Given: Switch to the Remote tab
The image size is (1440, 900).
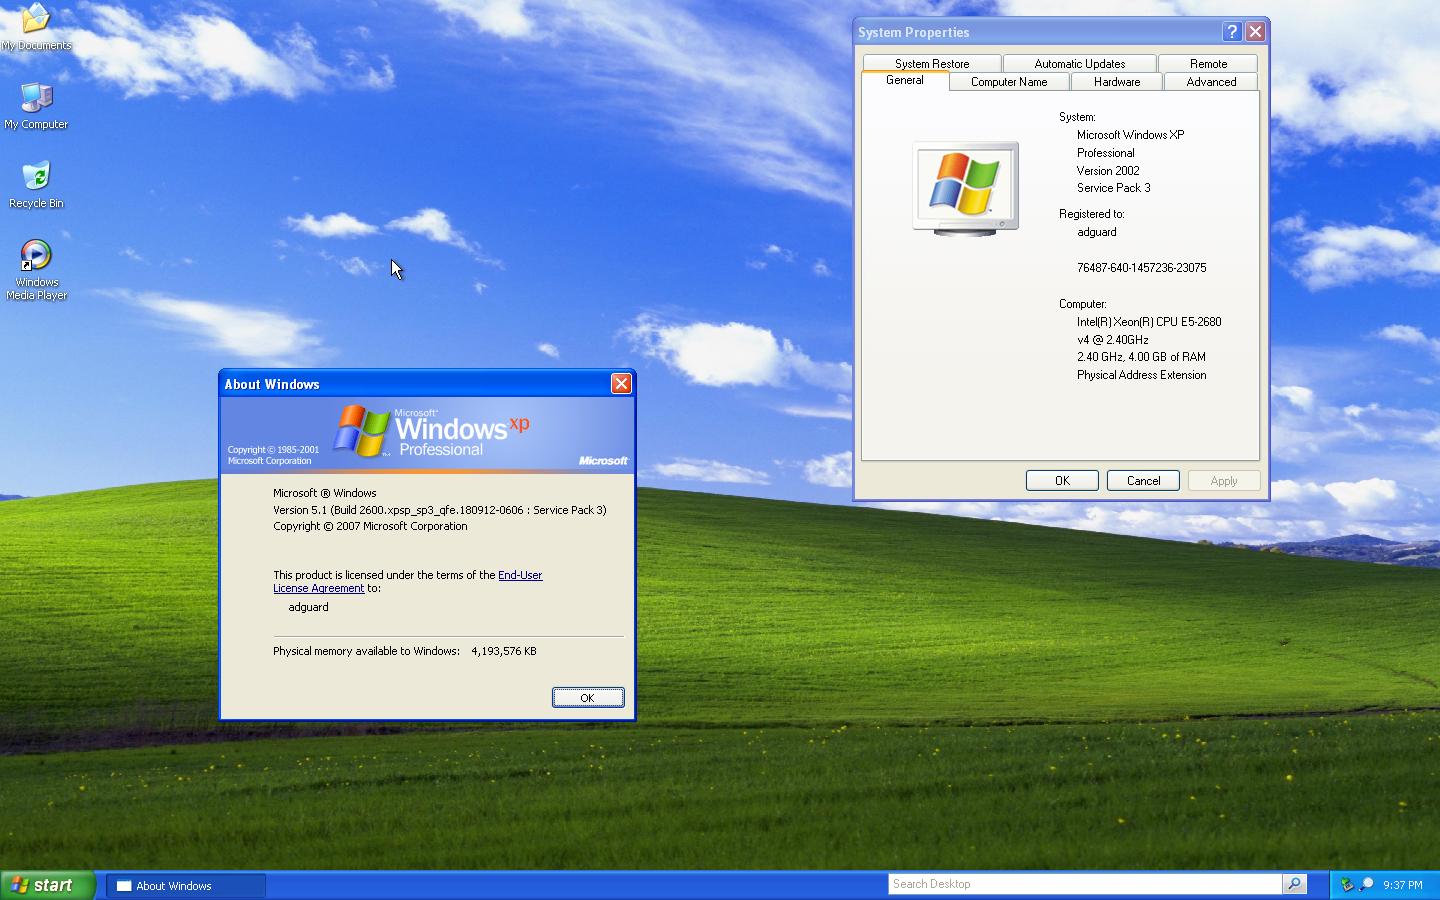Looking at the screenshot, I should [x=1207, y=62].
